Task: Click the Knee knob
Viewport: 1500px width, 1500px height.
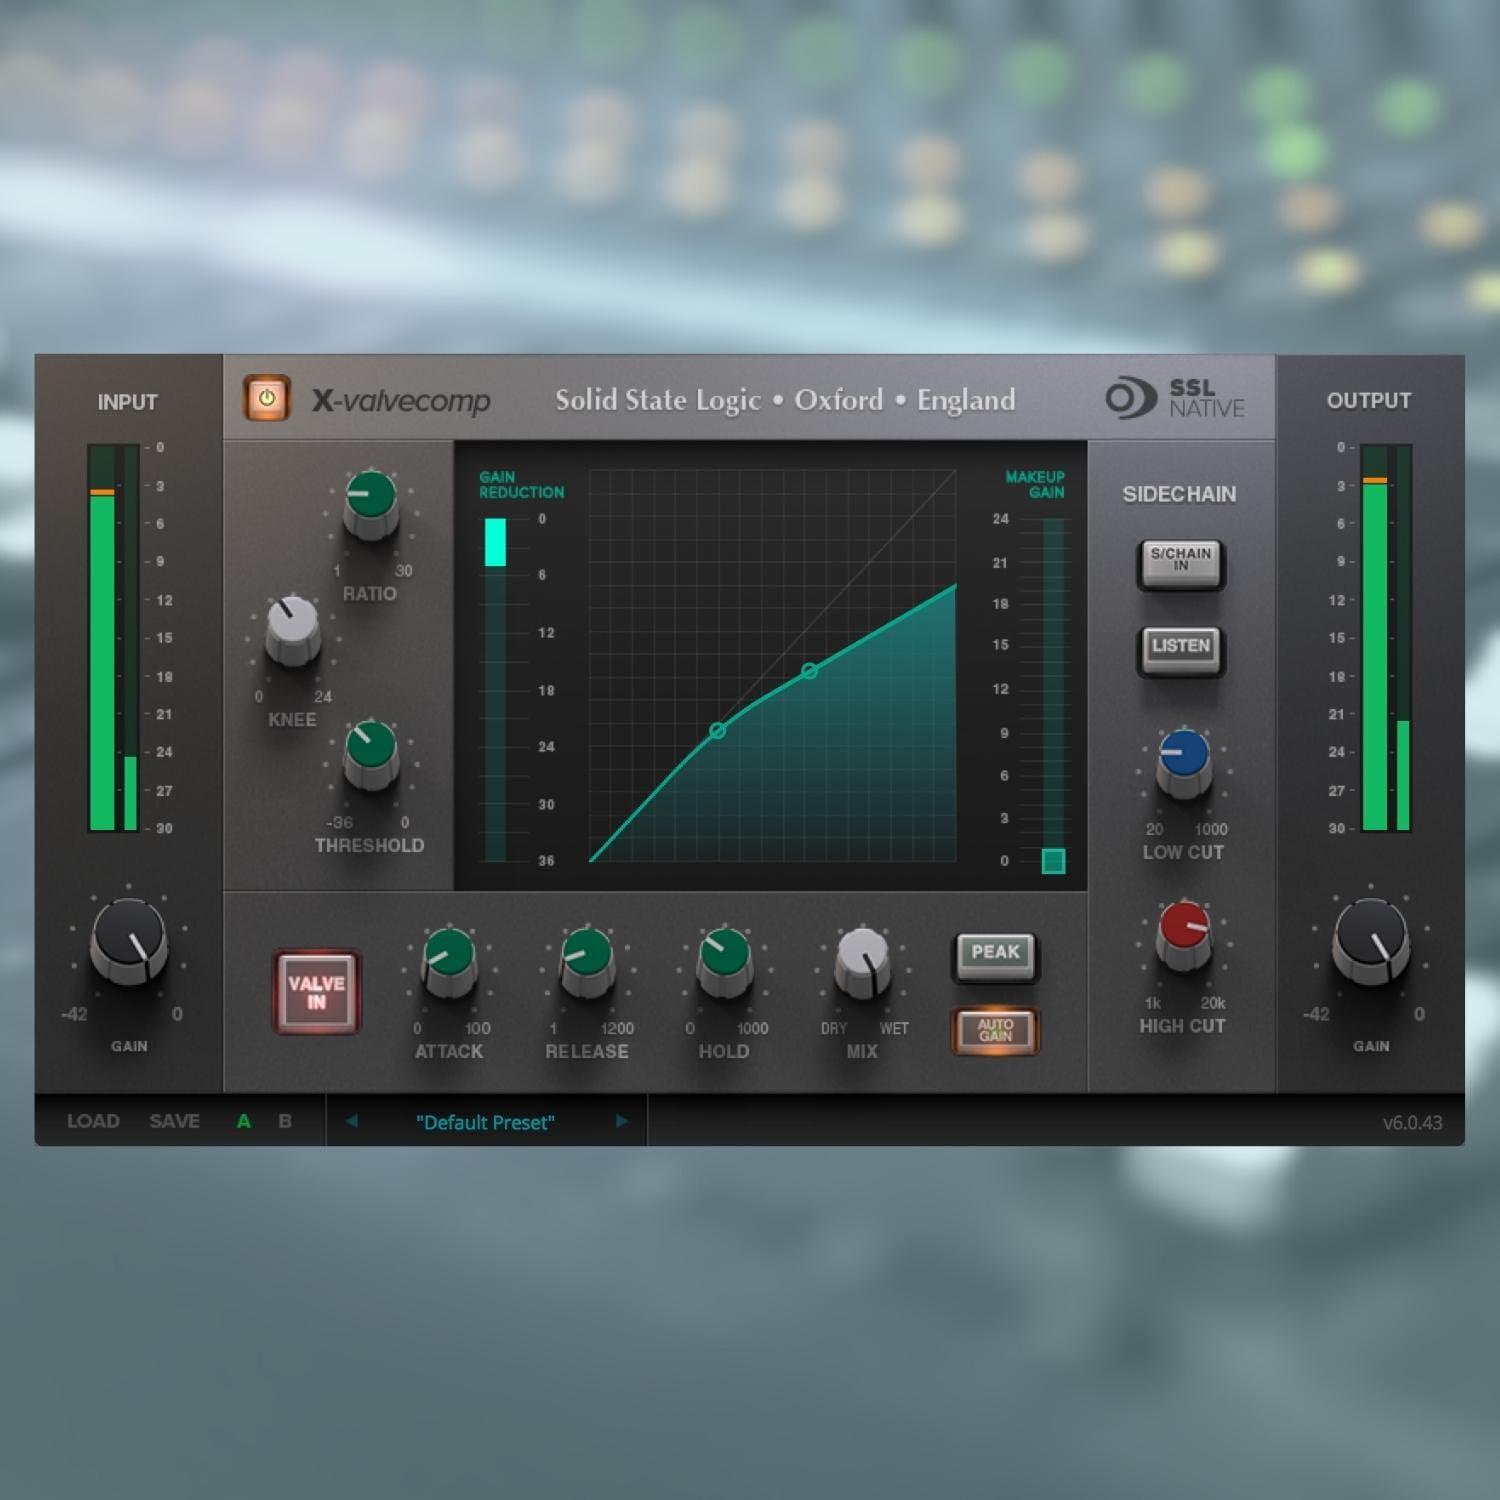Action: [x=292, y=631]
